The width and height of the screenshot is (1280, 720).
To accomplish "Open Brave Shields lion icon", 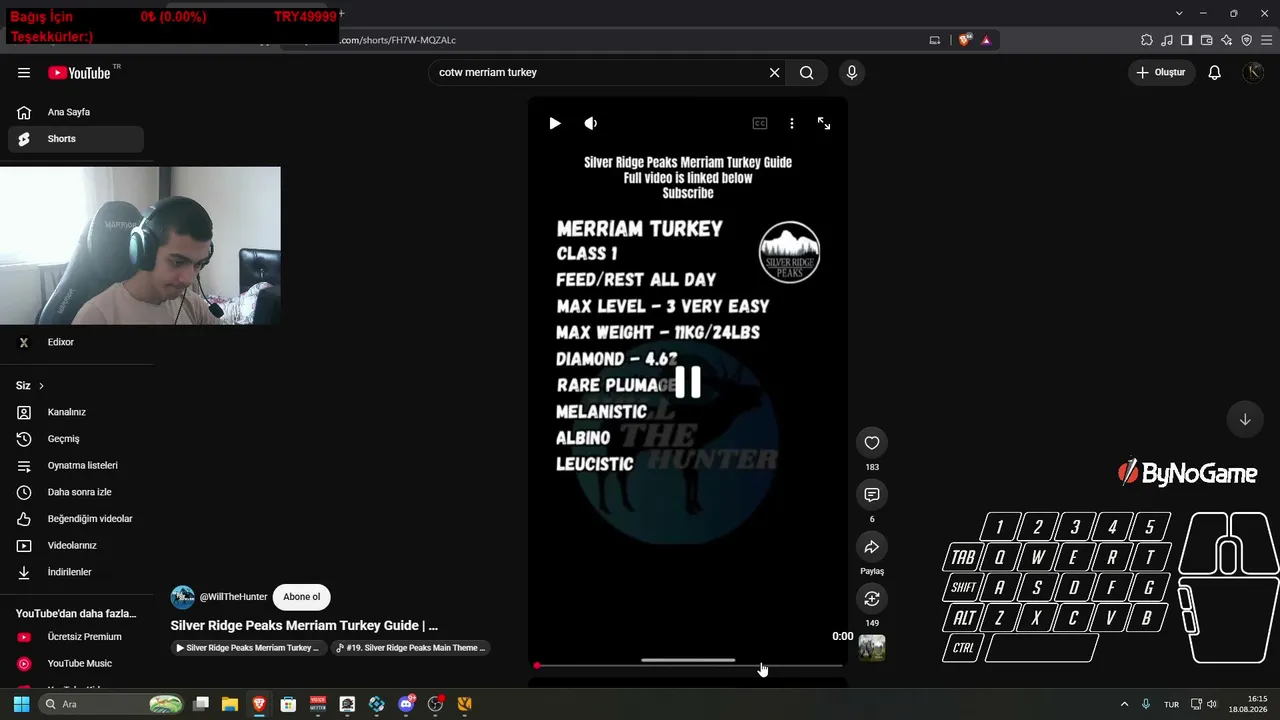I will click(964, 40).
